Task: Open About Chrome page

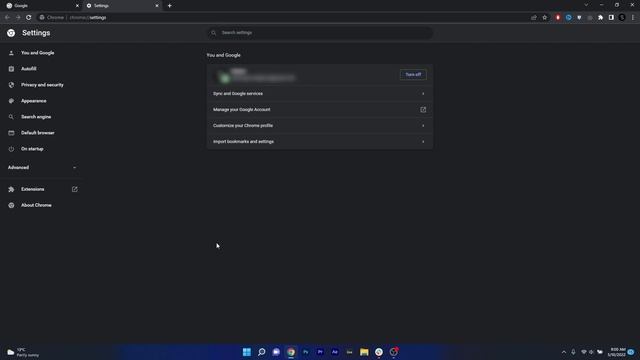Action: (36, 205)
